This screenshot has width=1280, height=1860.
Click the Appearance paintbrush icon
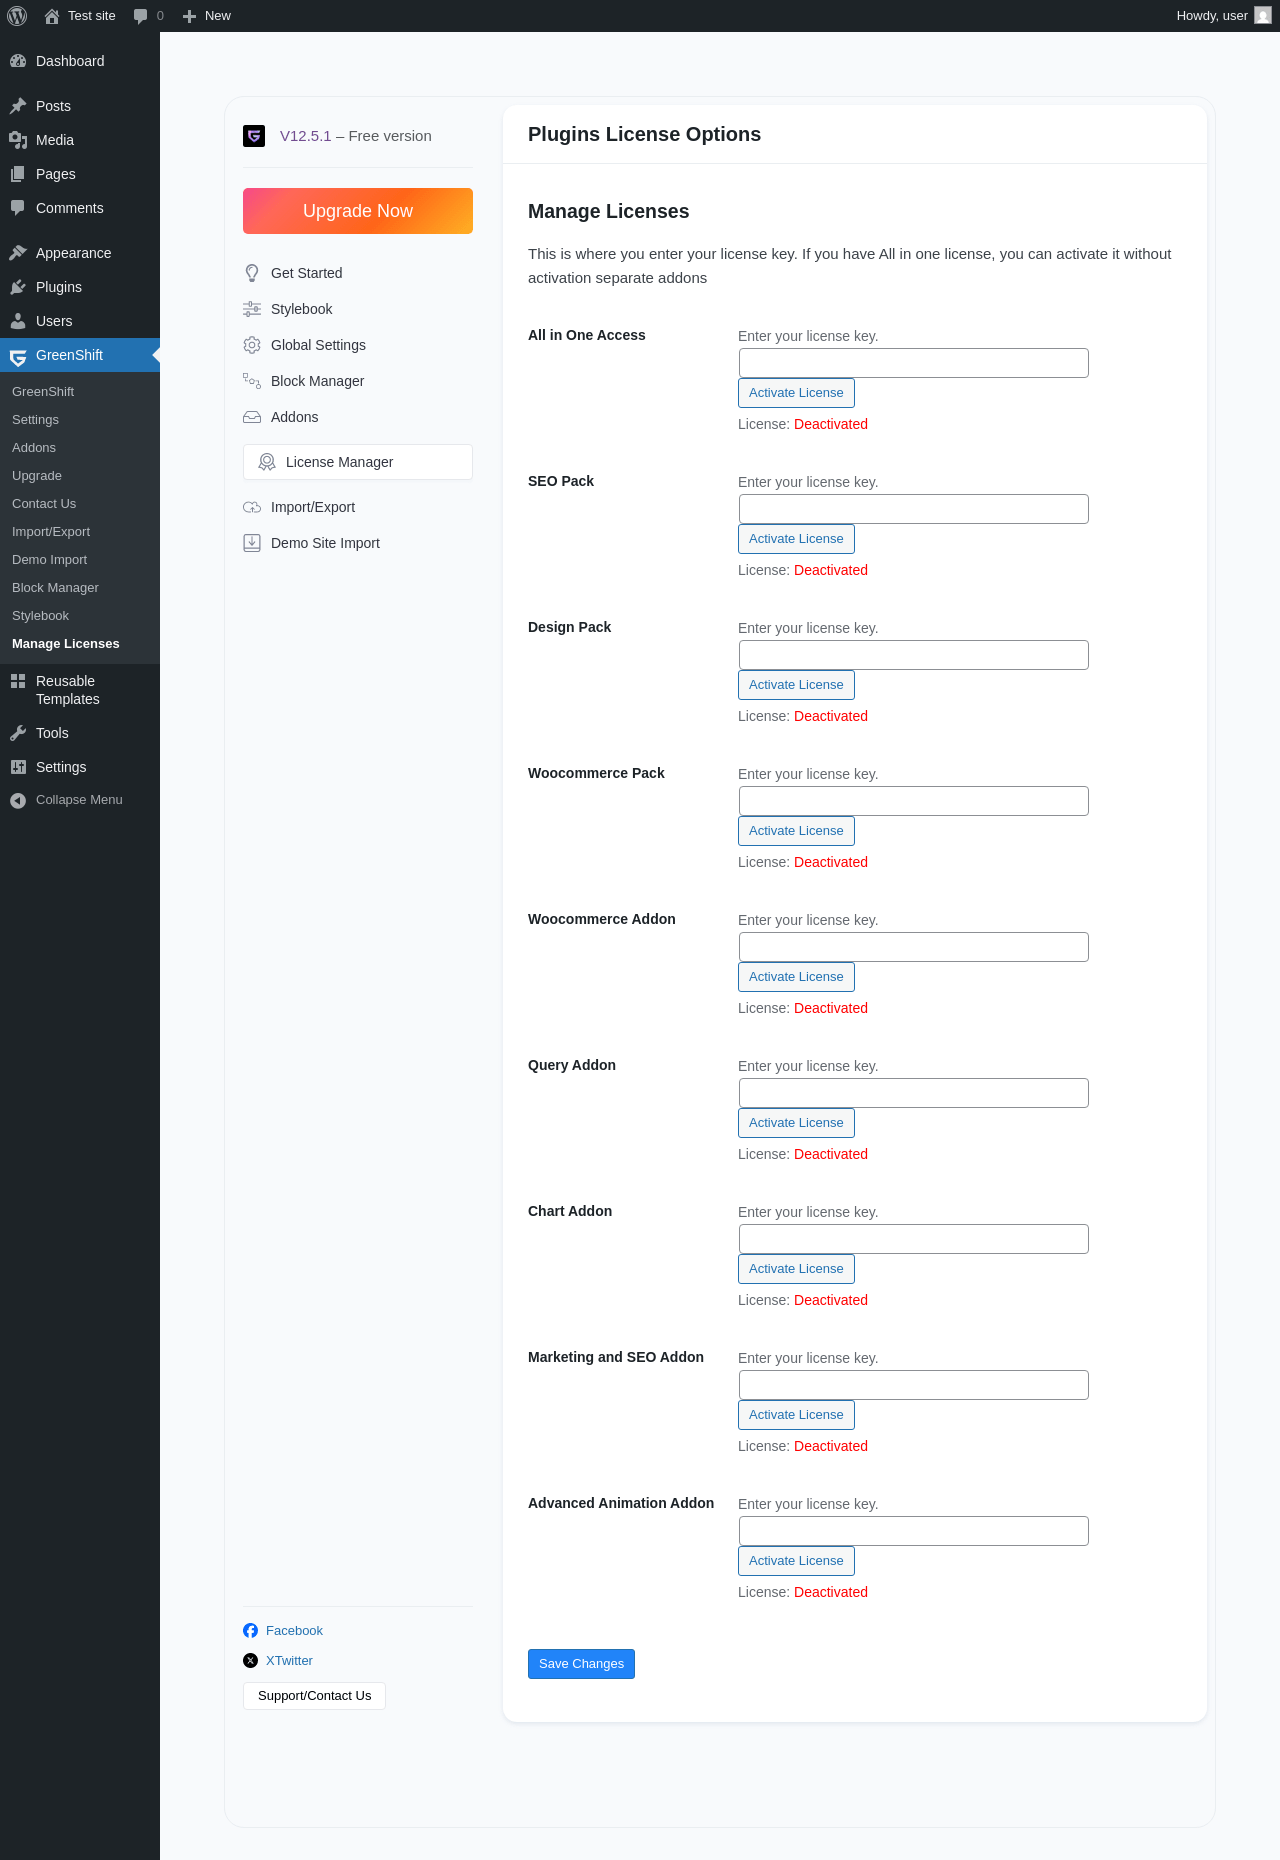18,253
